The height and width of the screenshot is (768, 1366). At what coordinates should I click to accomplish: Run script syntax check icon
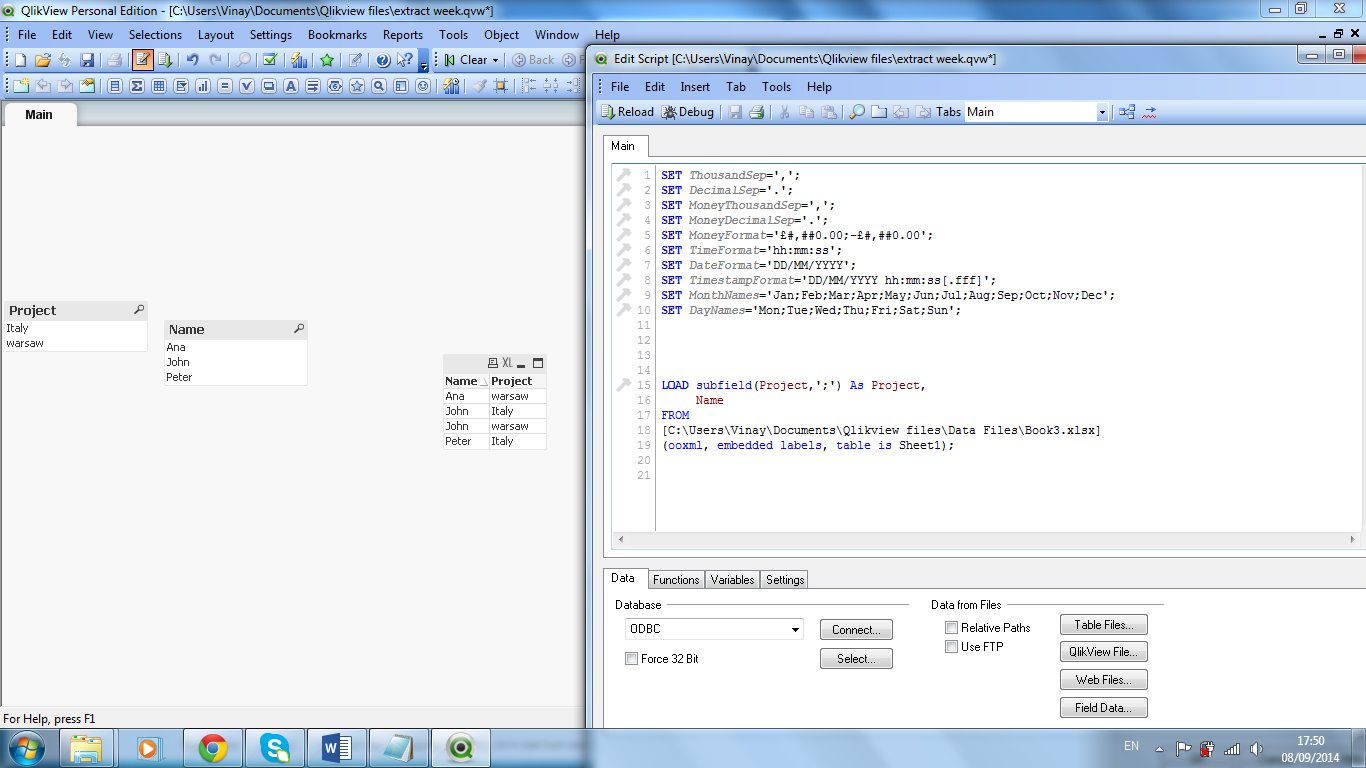point(1149,112)
